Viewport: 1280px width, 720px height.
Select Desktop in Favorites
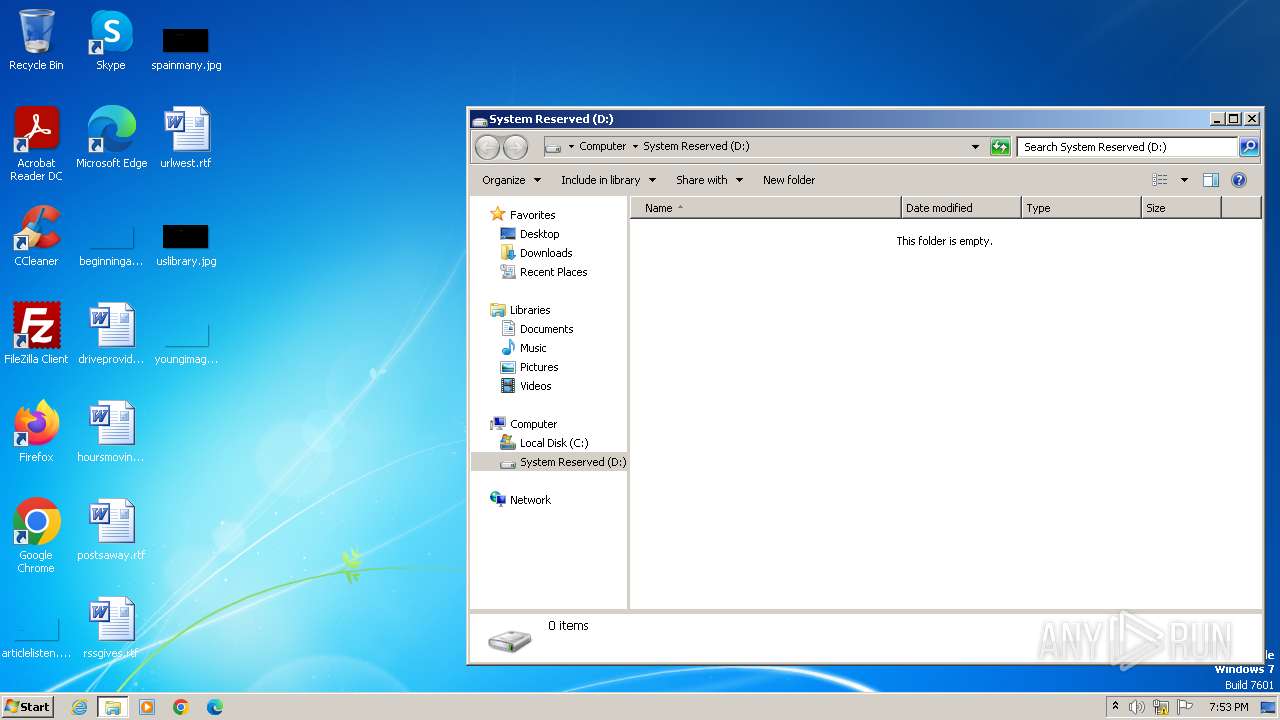[x=539, y=234]
